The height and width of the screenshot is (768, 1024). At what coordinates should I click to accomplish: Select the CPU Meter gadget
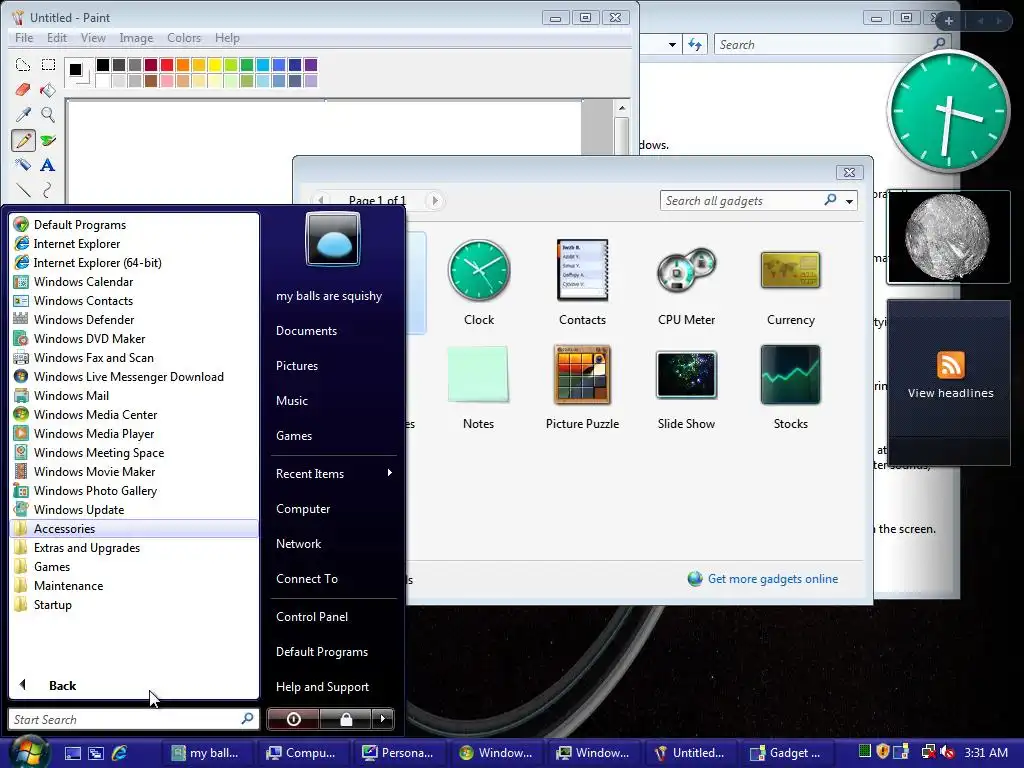tap(686, 283)
